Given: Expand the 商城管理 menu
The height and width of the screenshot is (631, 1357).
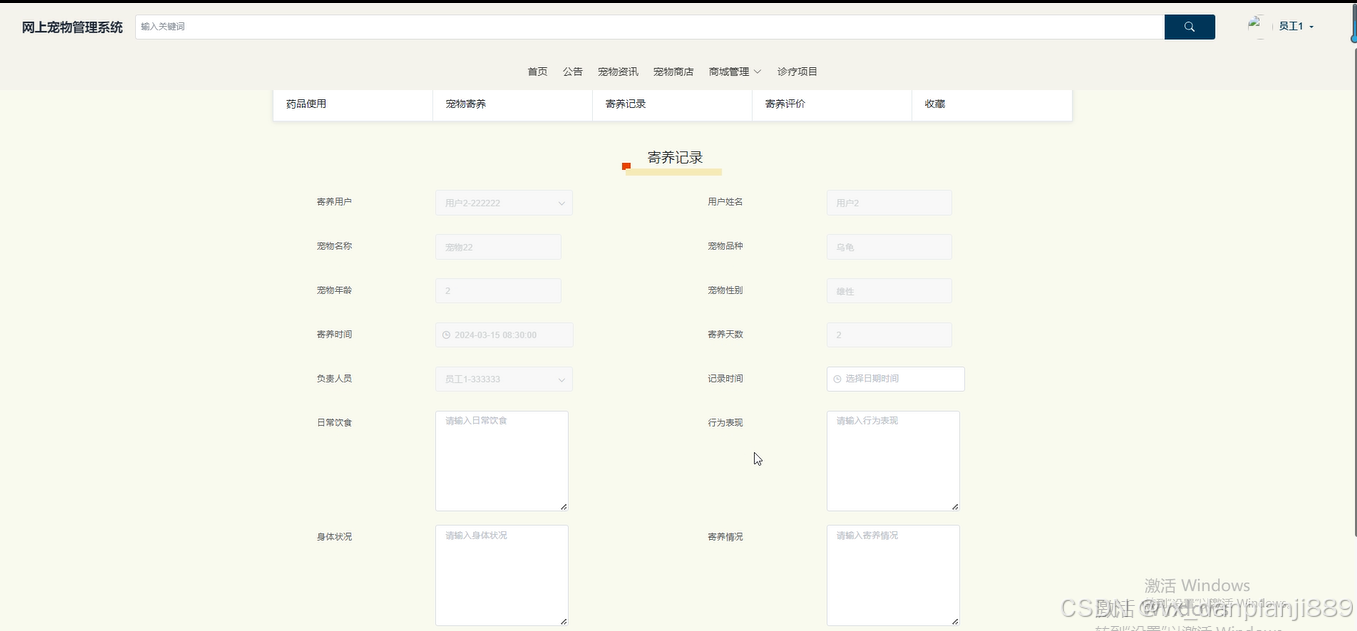Looking at the screenshot, I should [735, 72].
